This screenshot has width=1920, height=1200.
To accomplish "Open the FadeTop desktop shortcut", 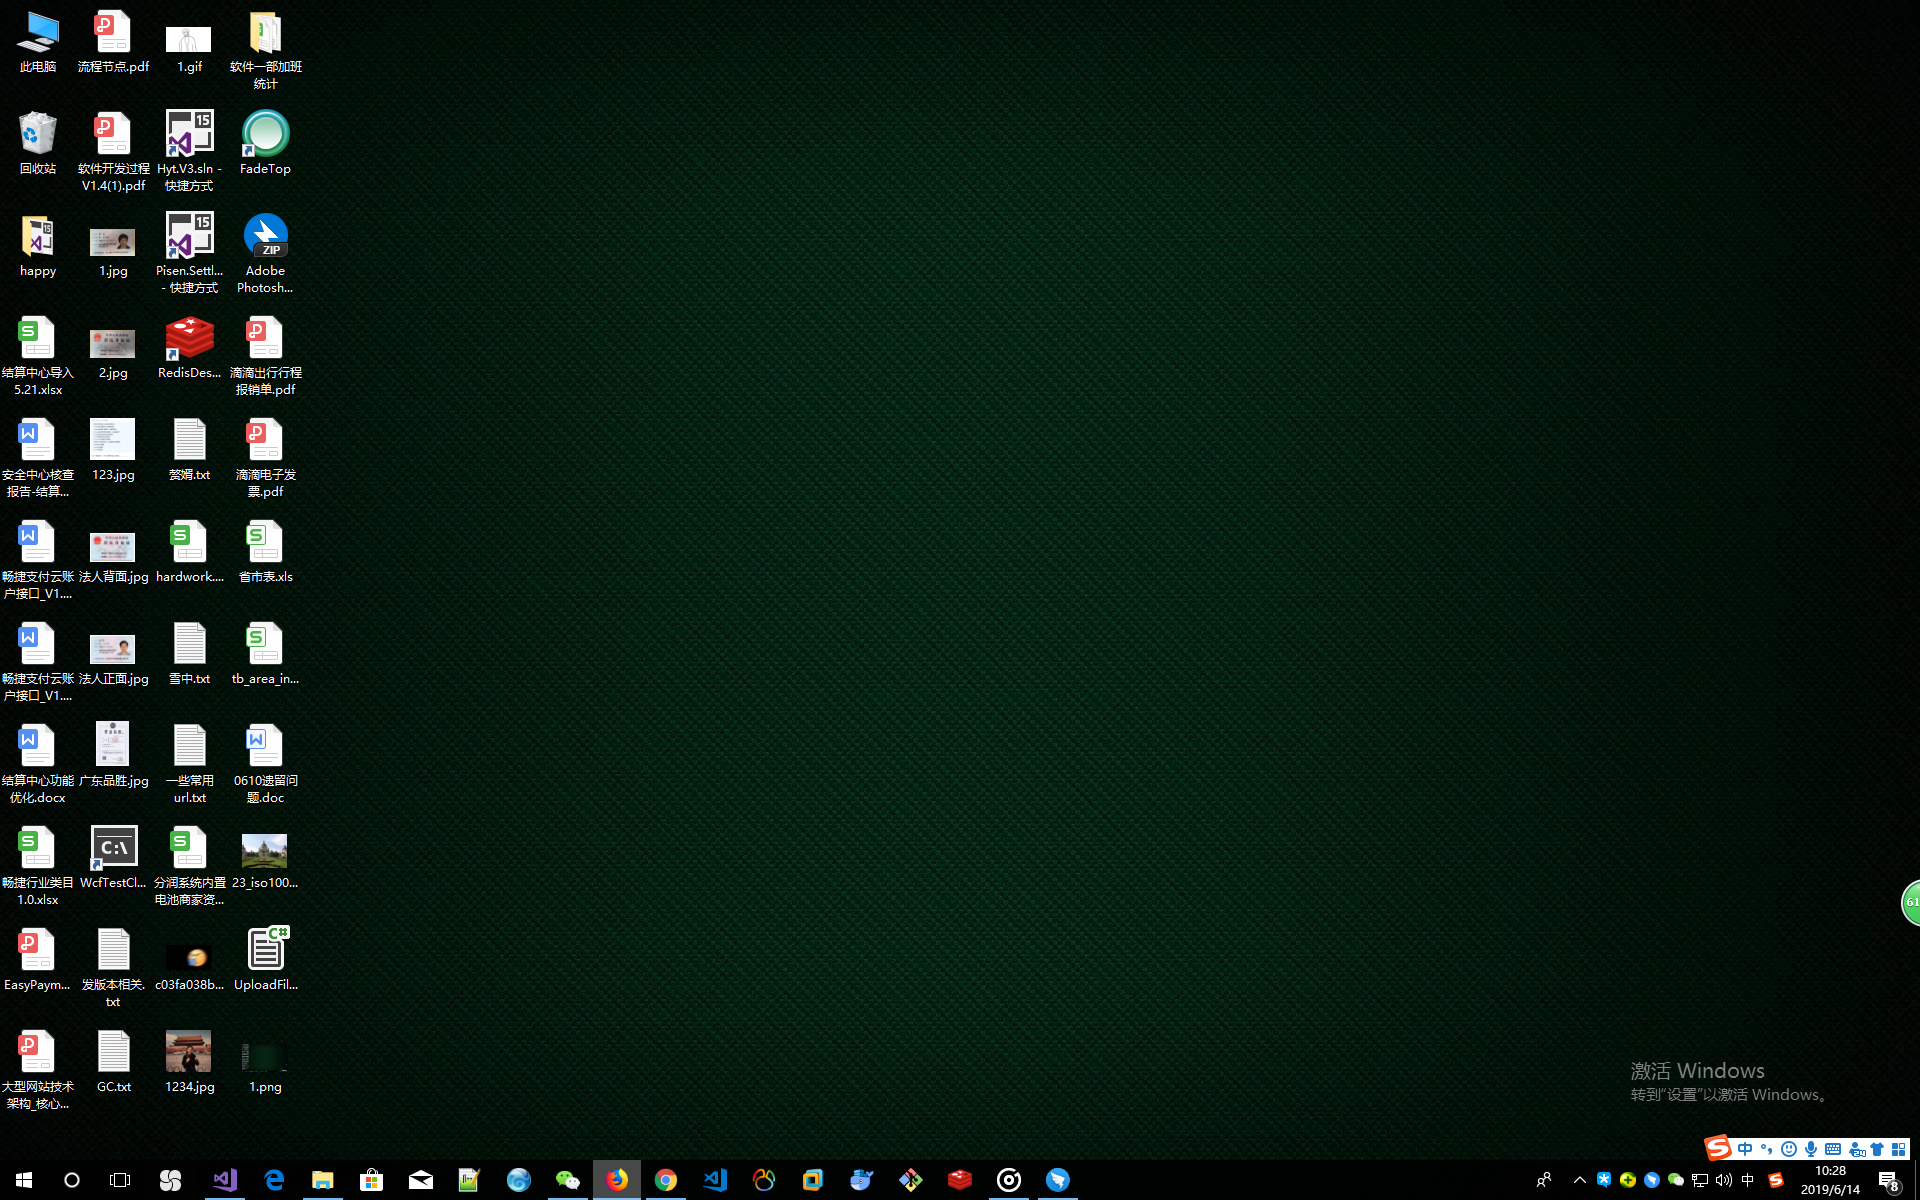I will (265, 136).
